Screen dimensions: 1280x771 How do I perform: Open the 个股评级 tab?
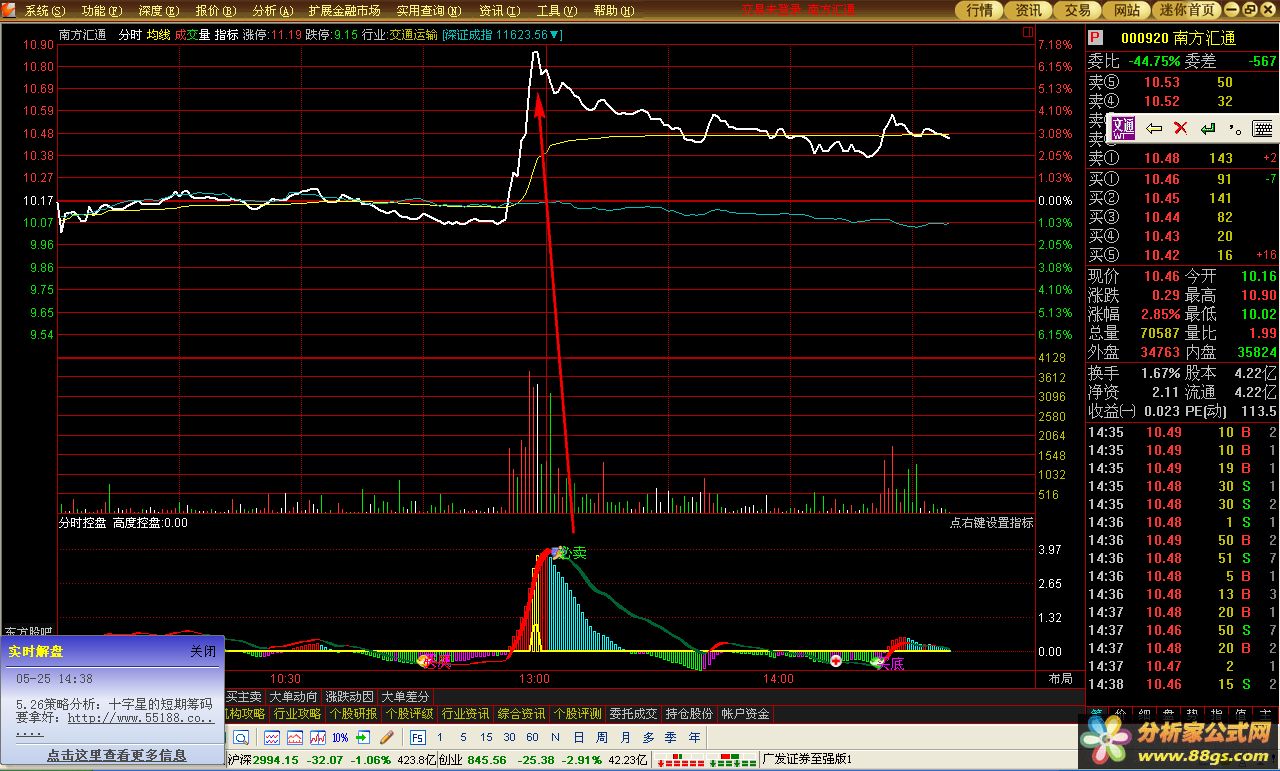(410, 714)
